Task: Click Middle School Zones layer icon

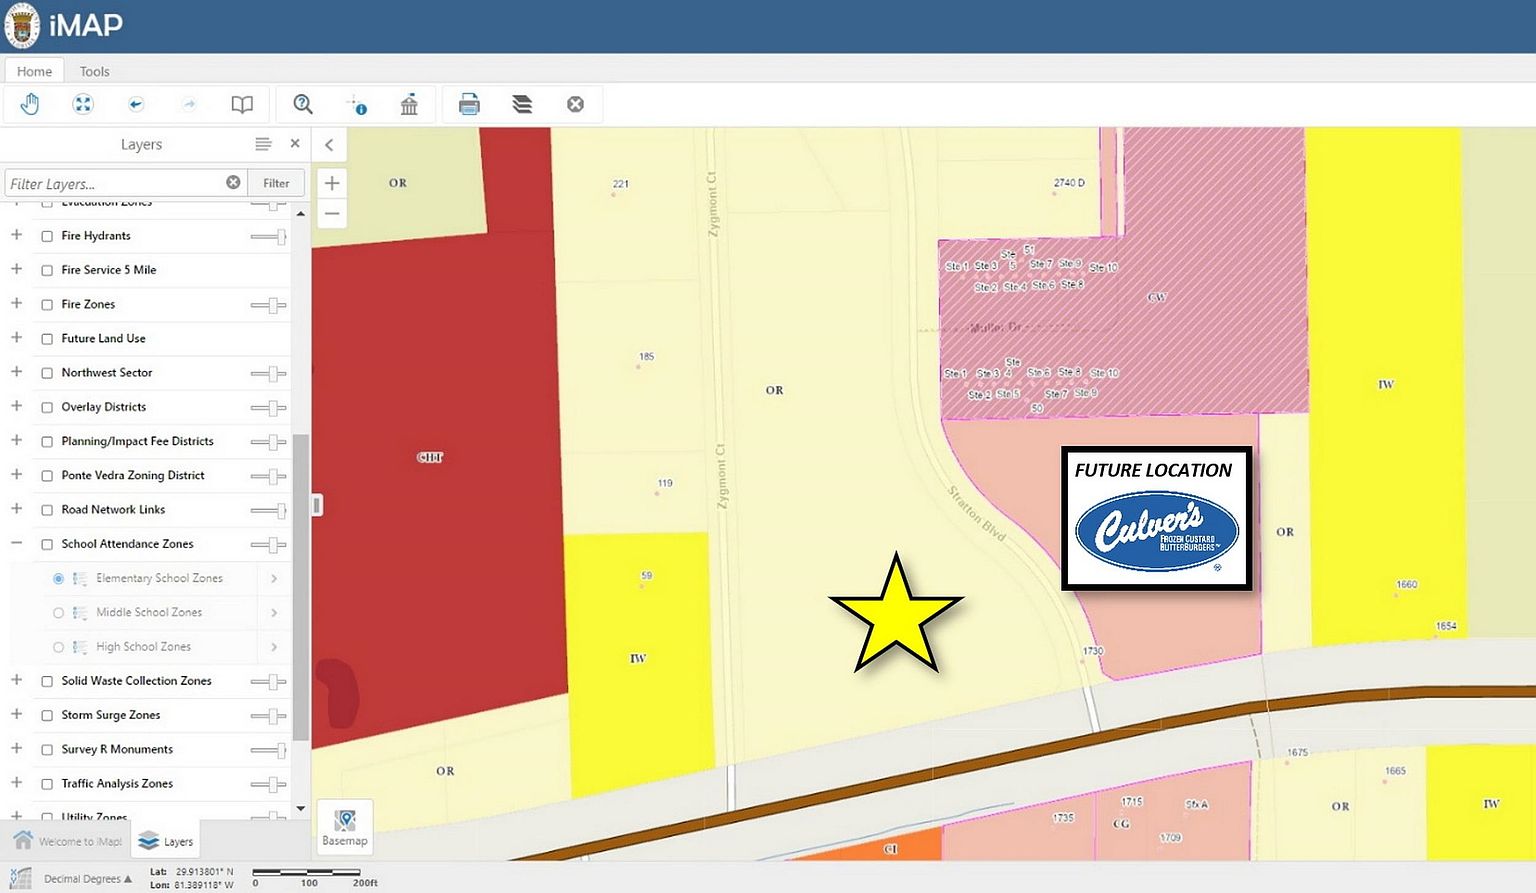Action: 80,613
